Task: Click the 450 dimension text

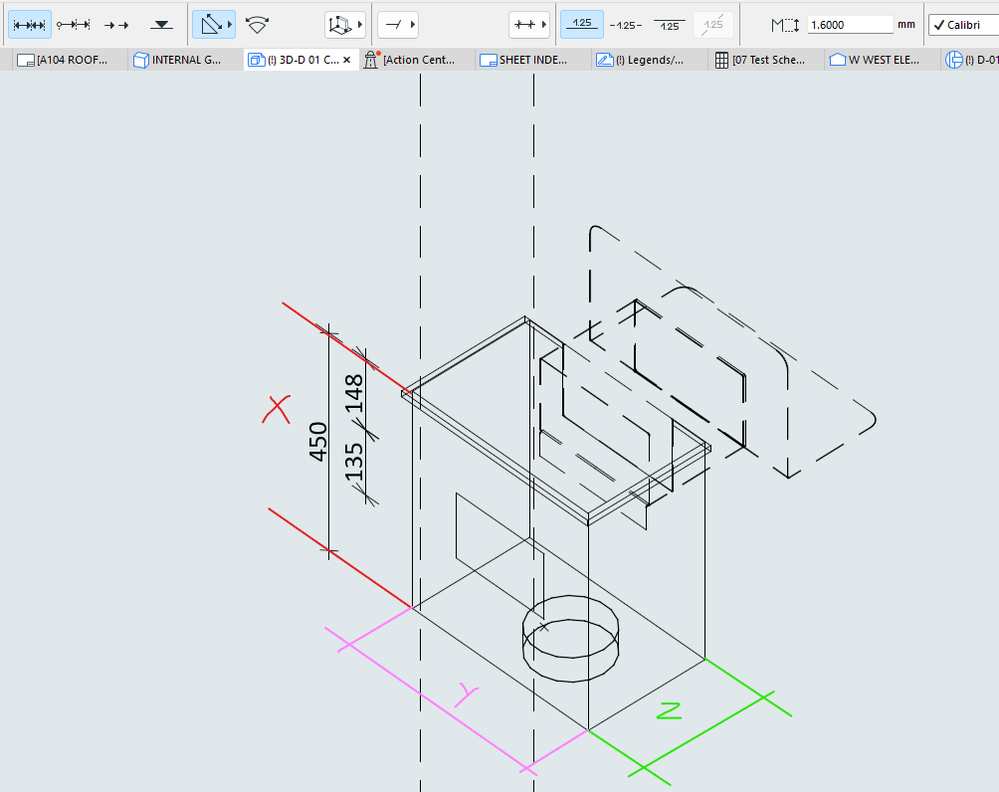Action: pos(317,442)
